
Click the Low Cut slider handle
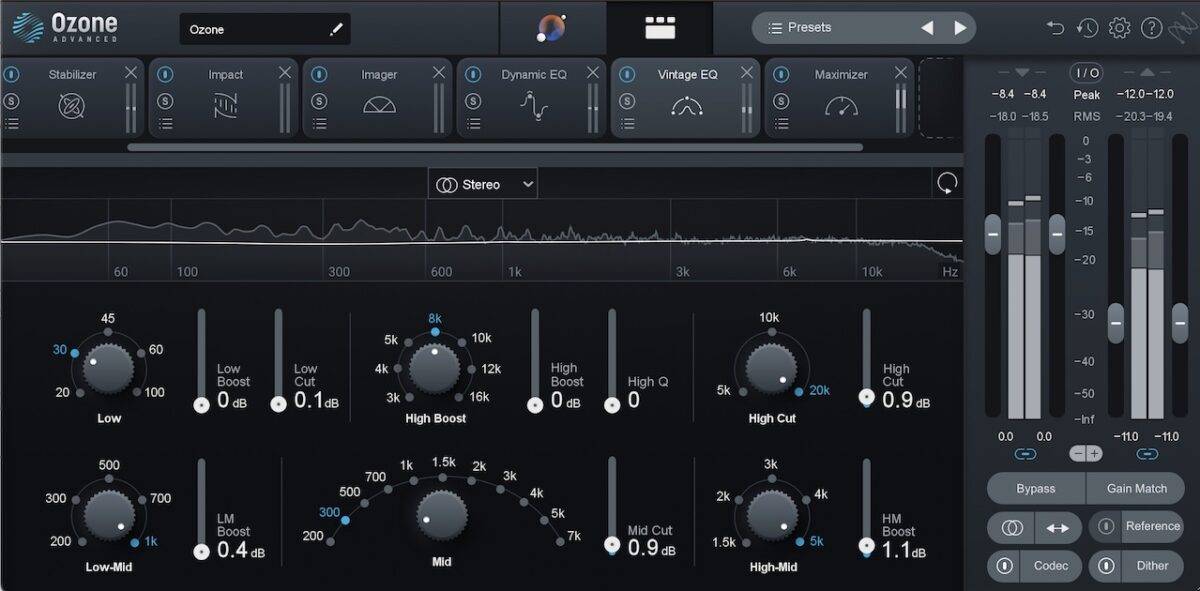(279, 404)
